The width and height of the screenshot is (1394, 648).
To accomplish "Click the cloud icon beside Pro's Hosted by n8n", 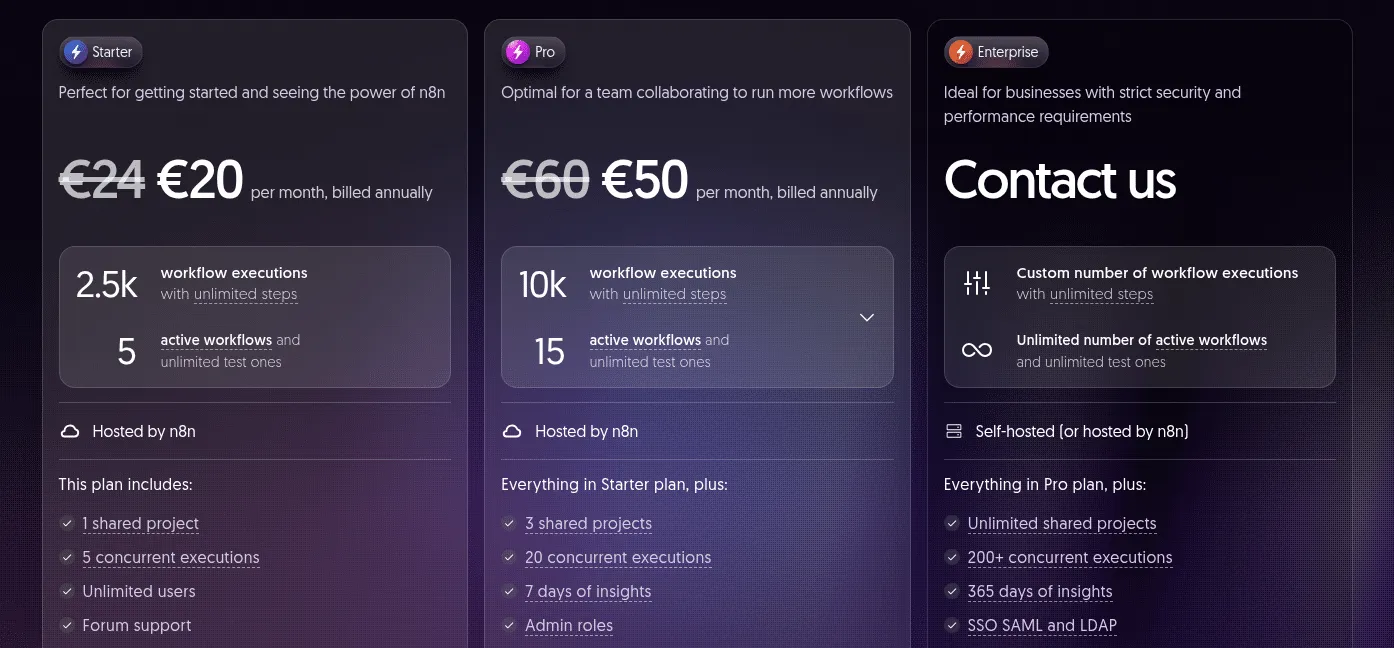I will pos(512,432).
